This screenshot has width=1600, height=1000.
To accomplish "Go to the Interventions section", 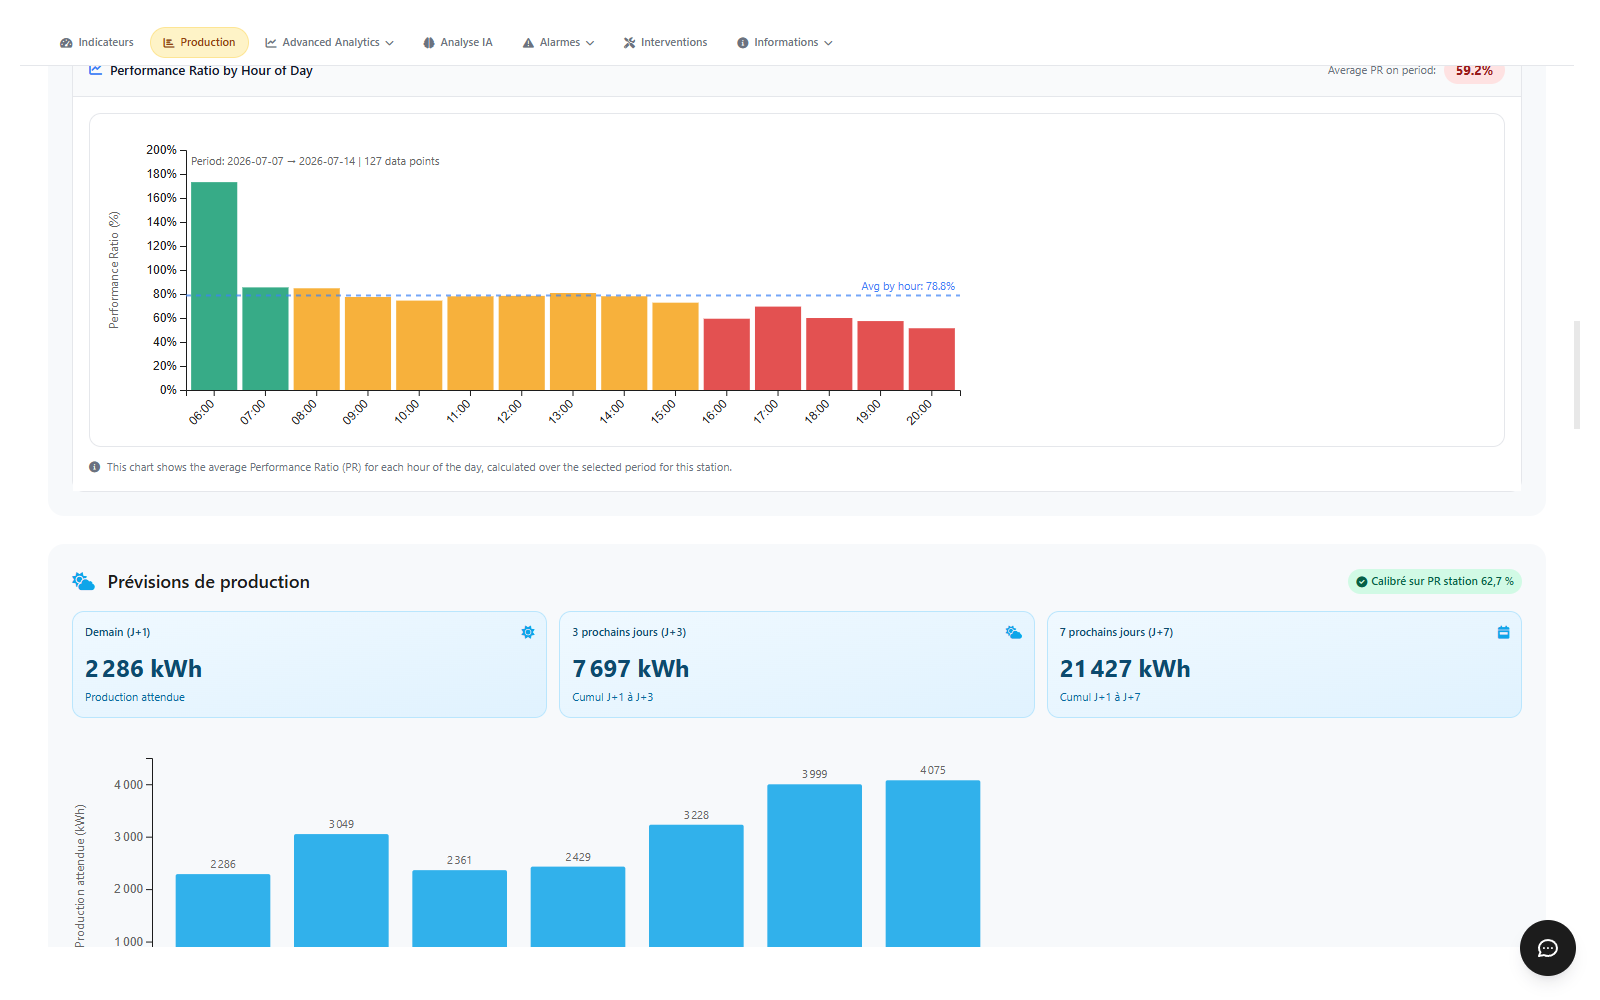I will coord(665,42).
